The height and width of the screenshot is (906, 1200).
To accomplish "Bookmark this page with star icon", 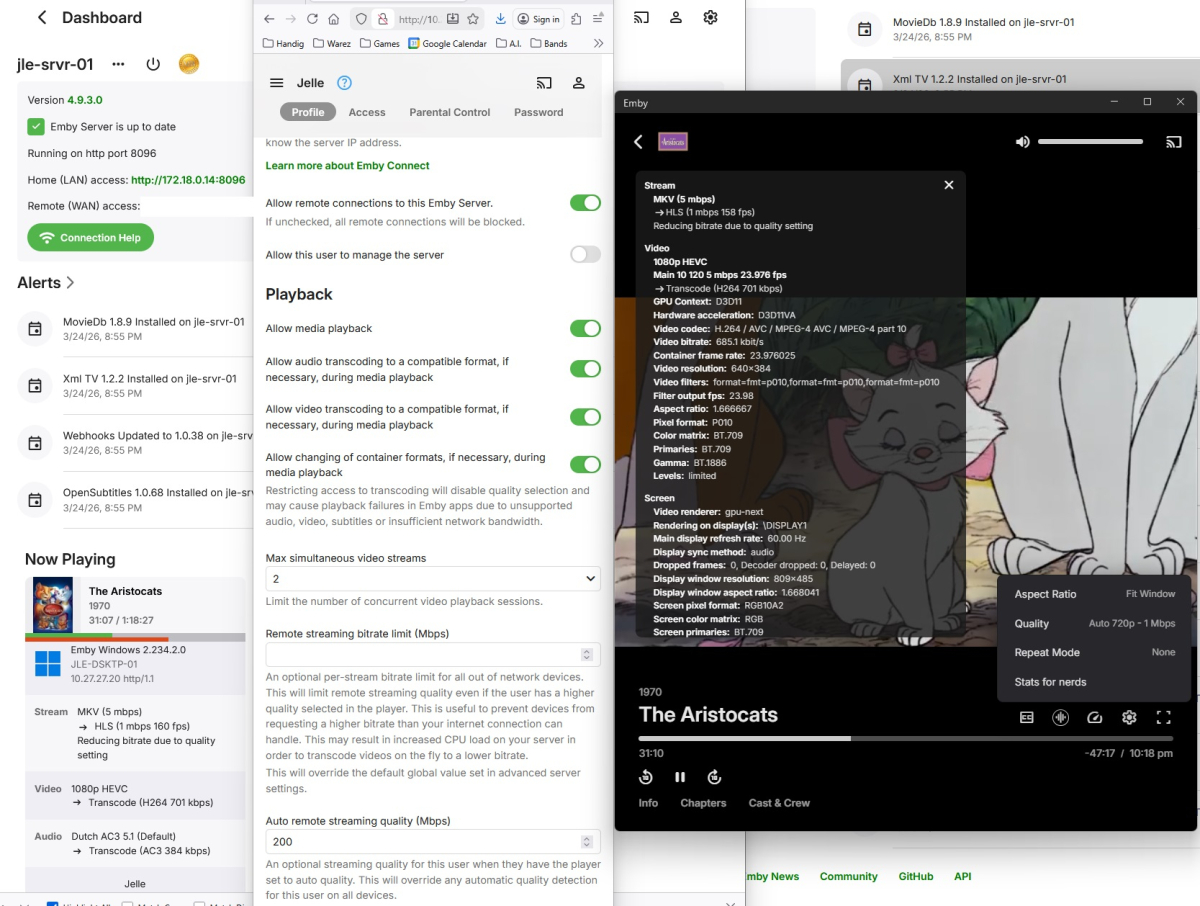I will point(472,19).
